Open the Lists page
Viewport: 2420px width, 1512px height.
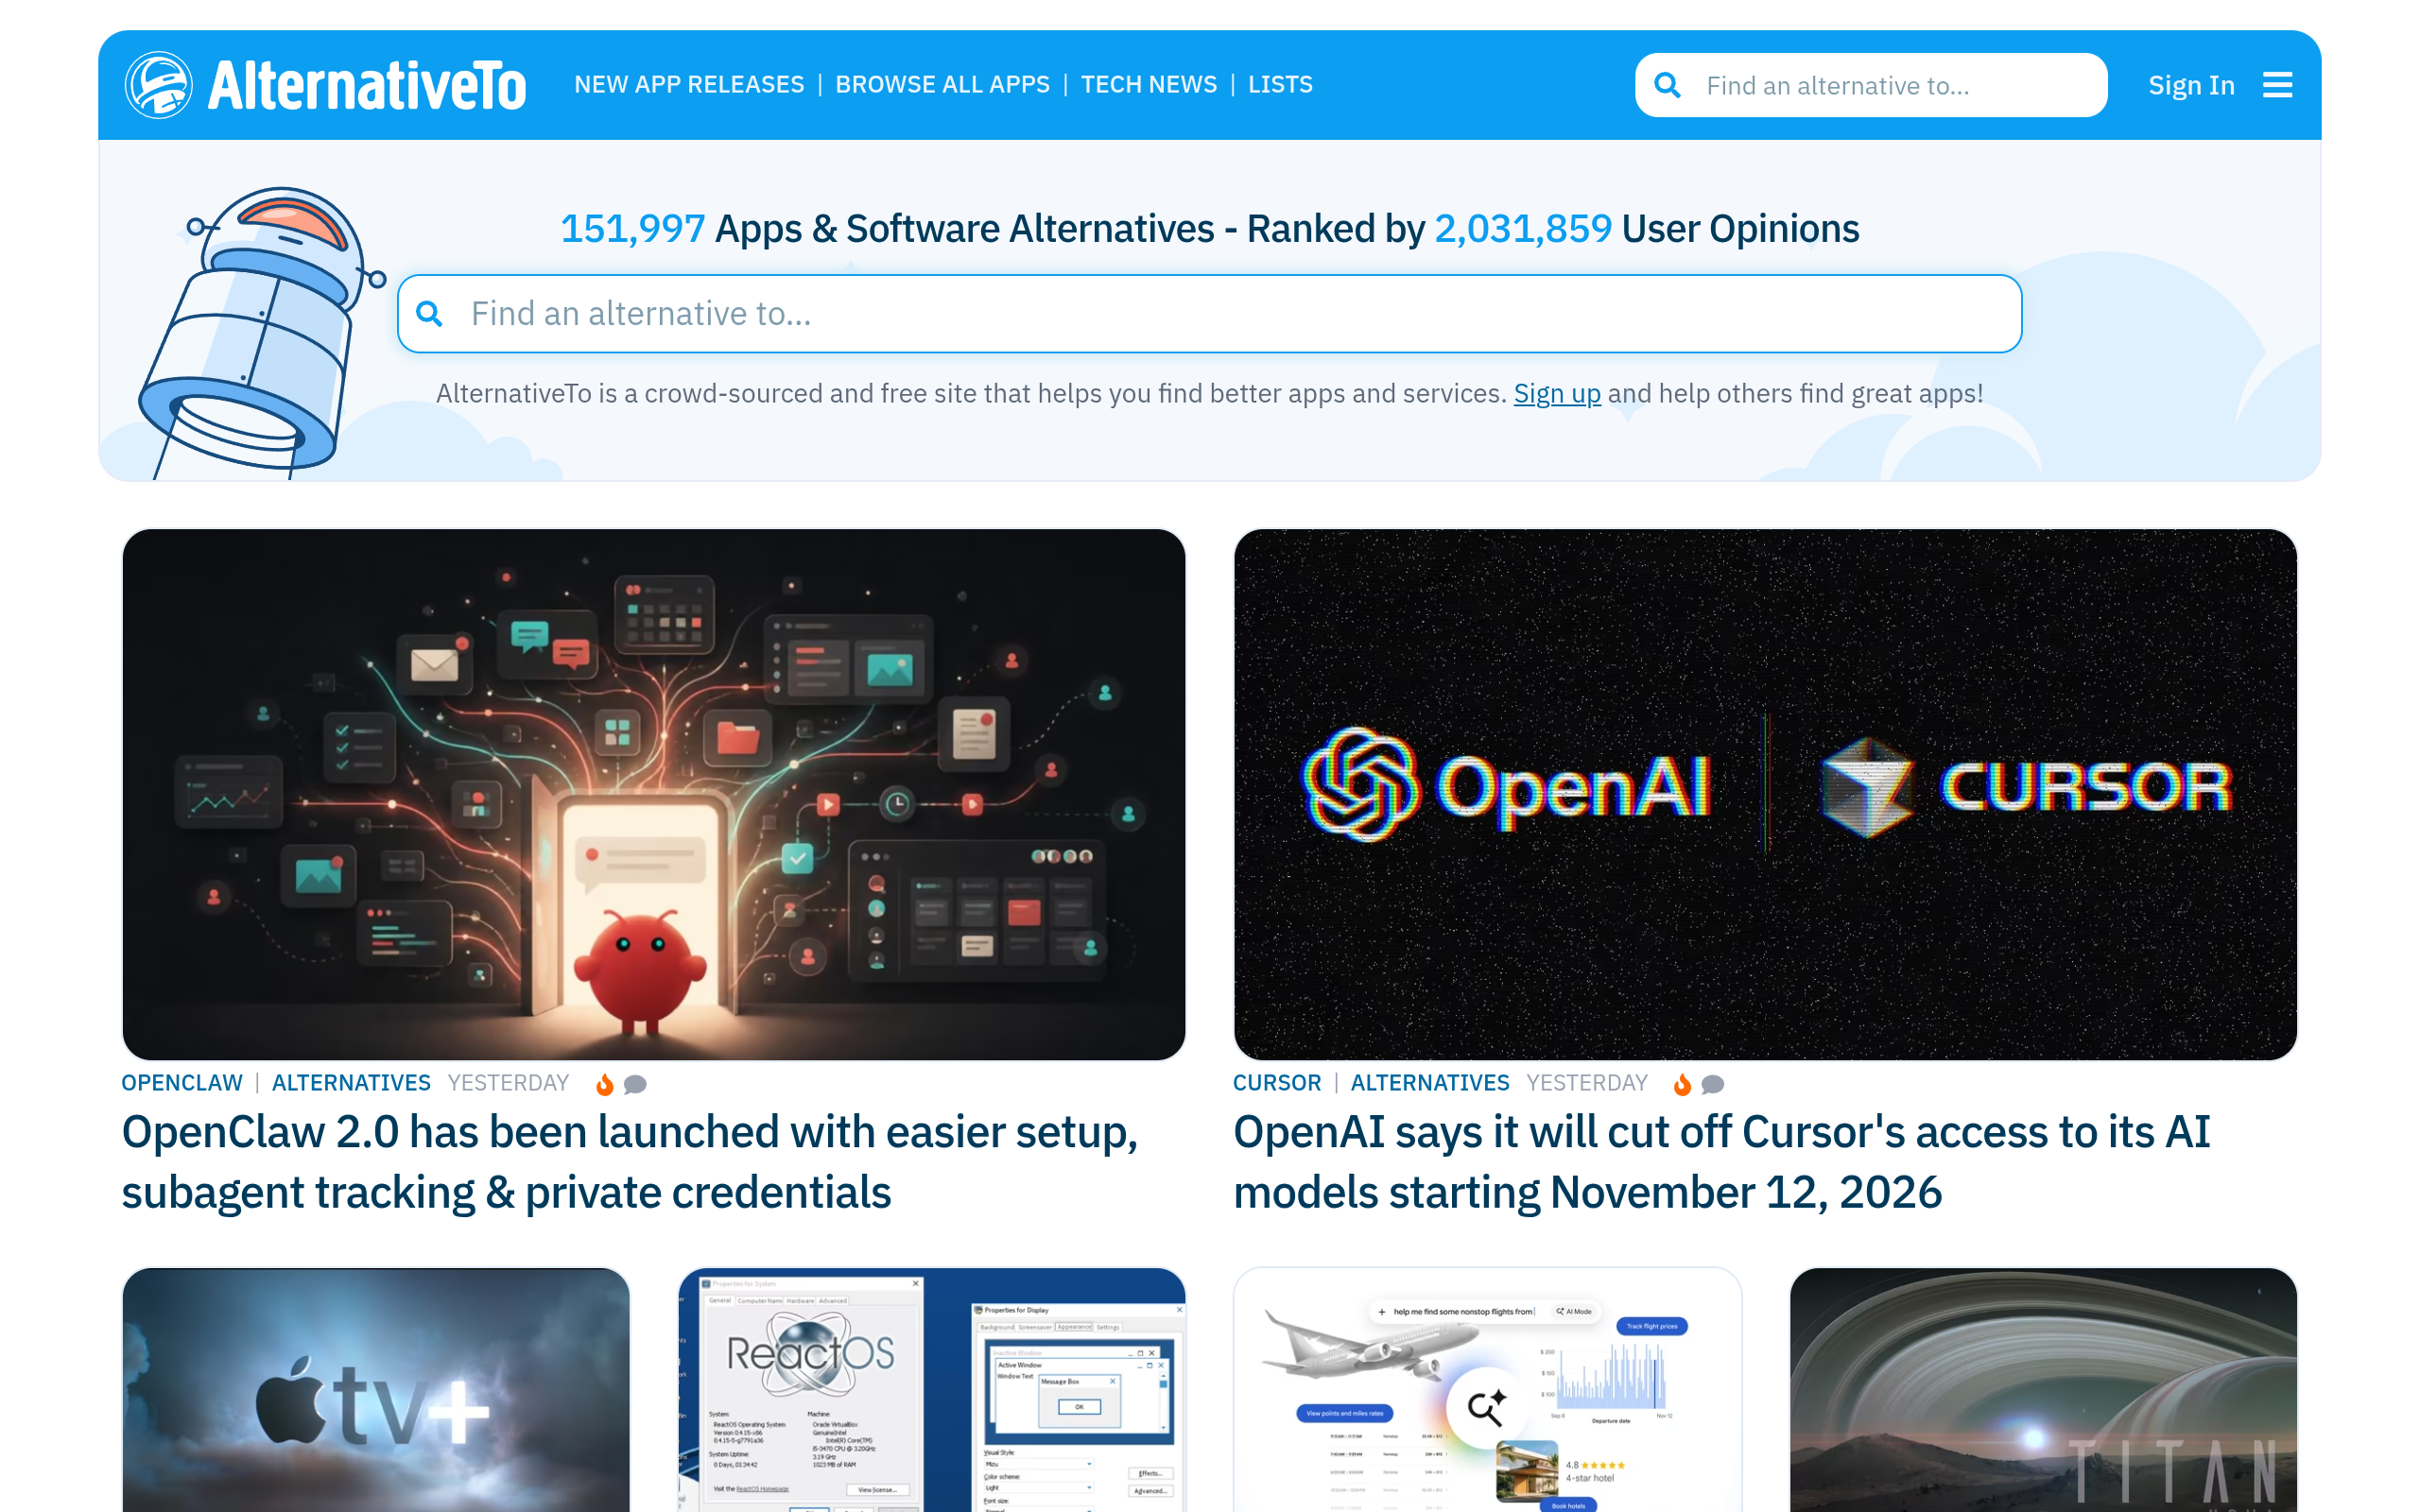click(1280, 85)
